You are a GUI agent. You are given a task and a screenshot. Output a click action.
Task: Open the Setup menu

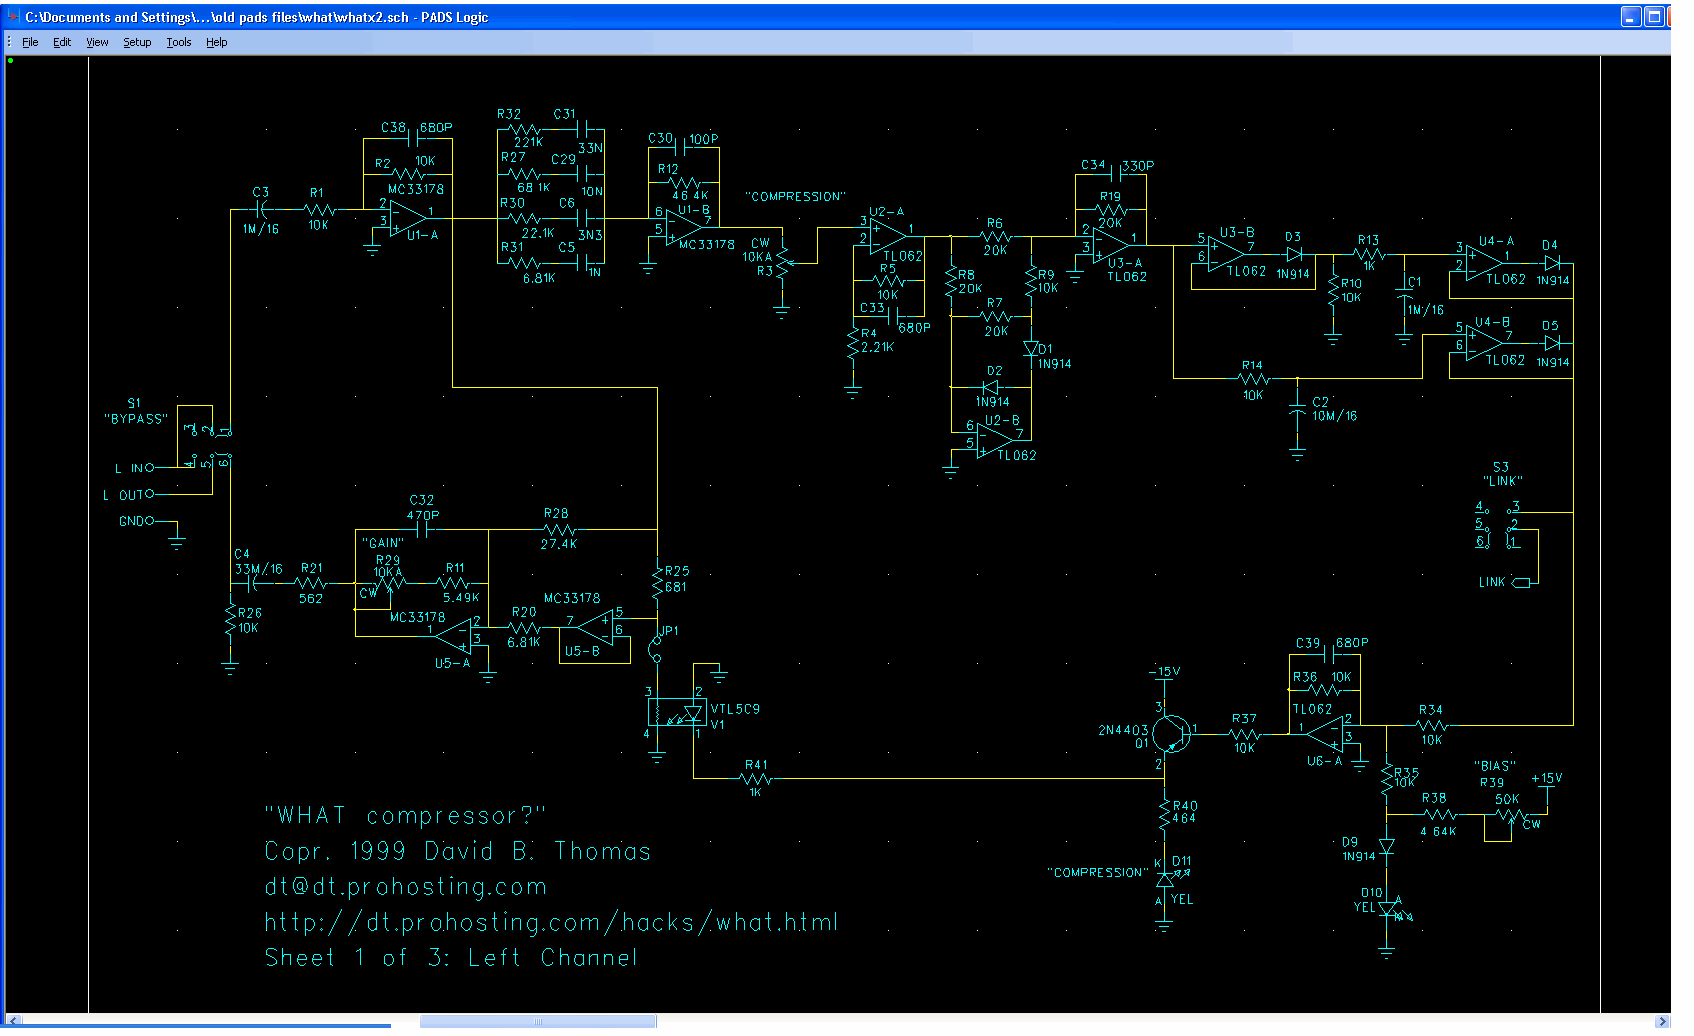[136, 42]
